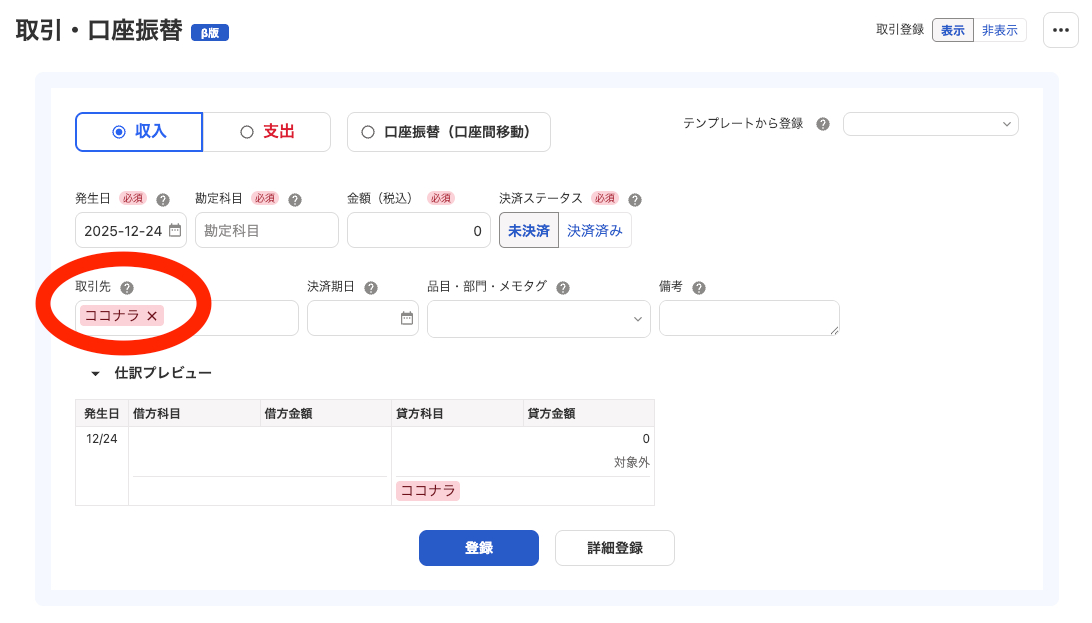Viewport: 1092px width, 623px height.
Task: Click inside the 勘定科目 input field
Action: point(266,230)
